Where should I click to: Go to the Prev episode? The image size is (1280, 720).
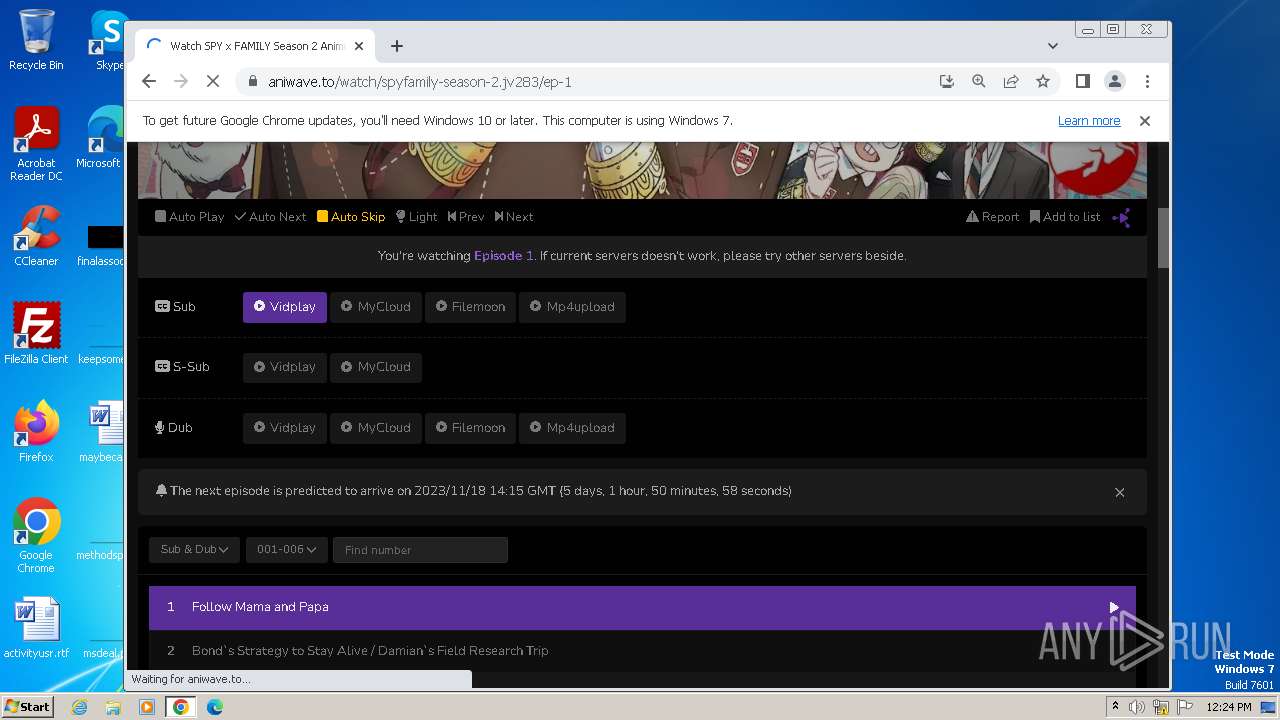[x=466, y=216]
